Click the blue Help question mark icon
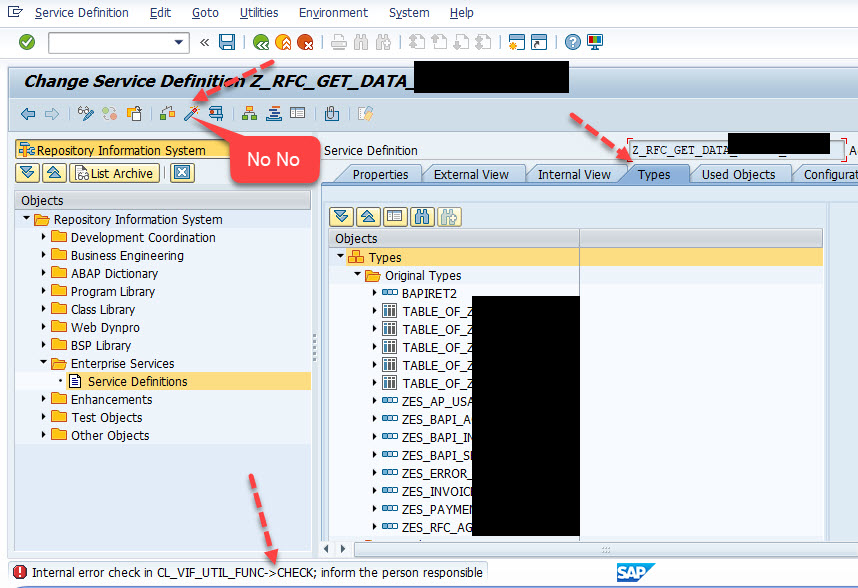The width and height of the screenshot is (858, 588). pyautogui.click(x=573, y=42)
